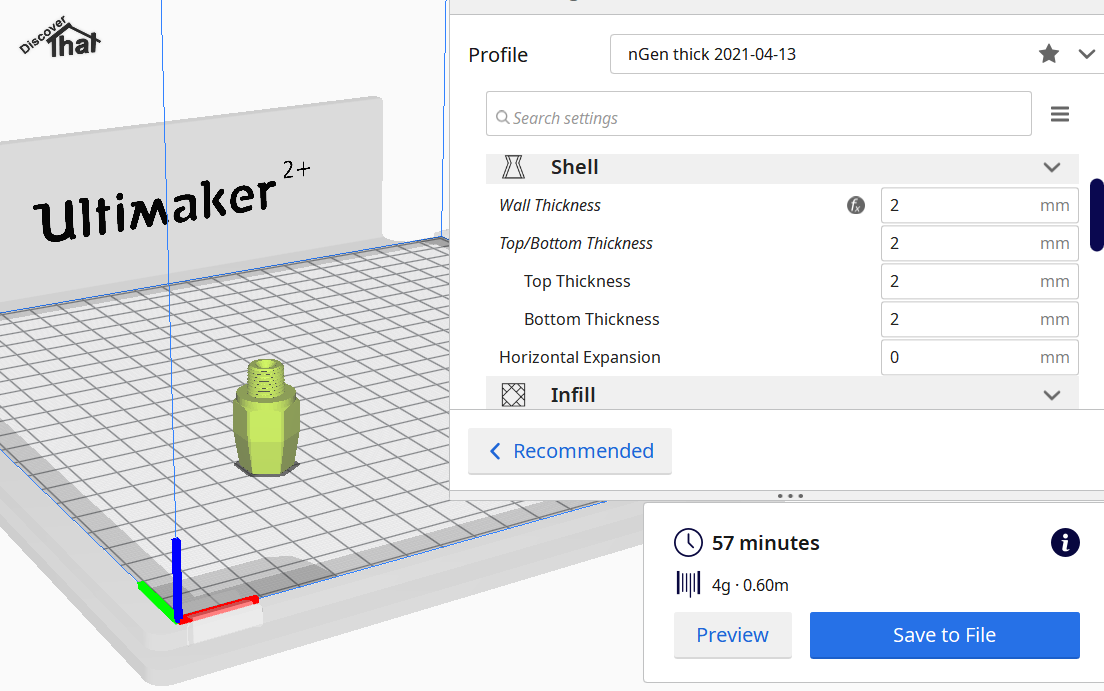The image size is (1104, 691).
Task: Click the Top/Bottom Thickness label
Action: click(576, 244)
